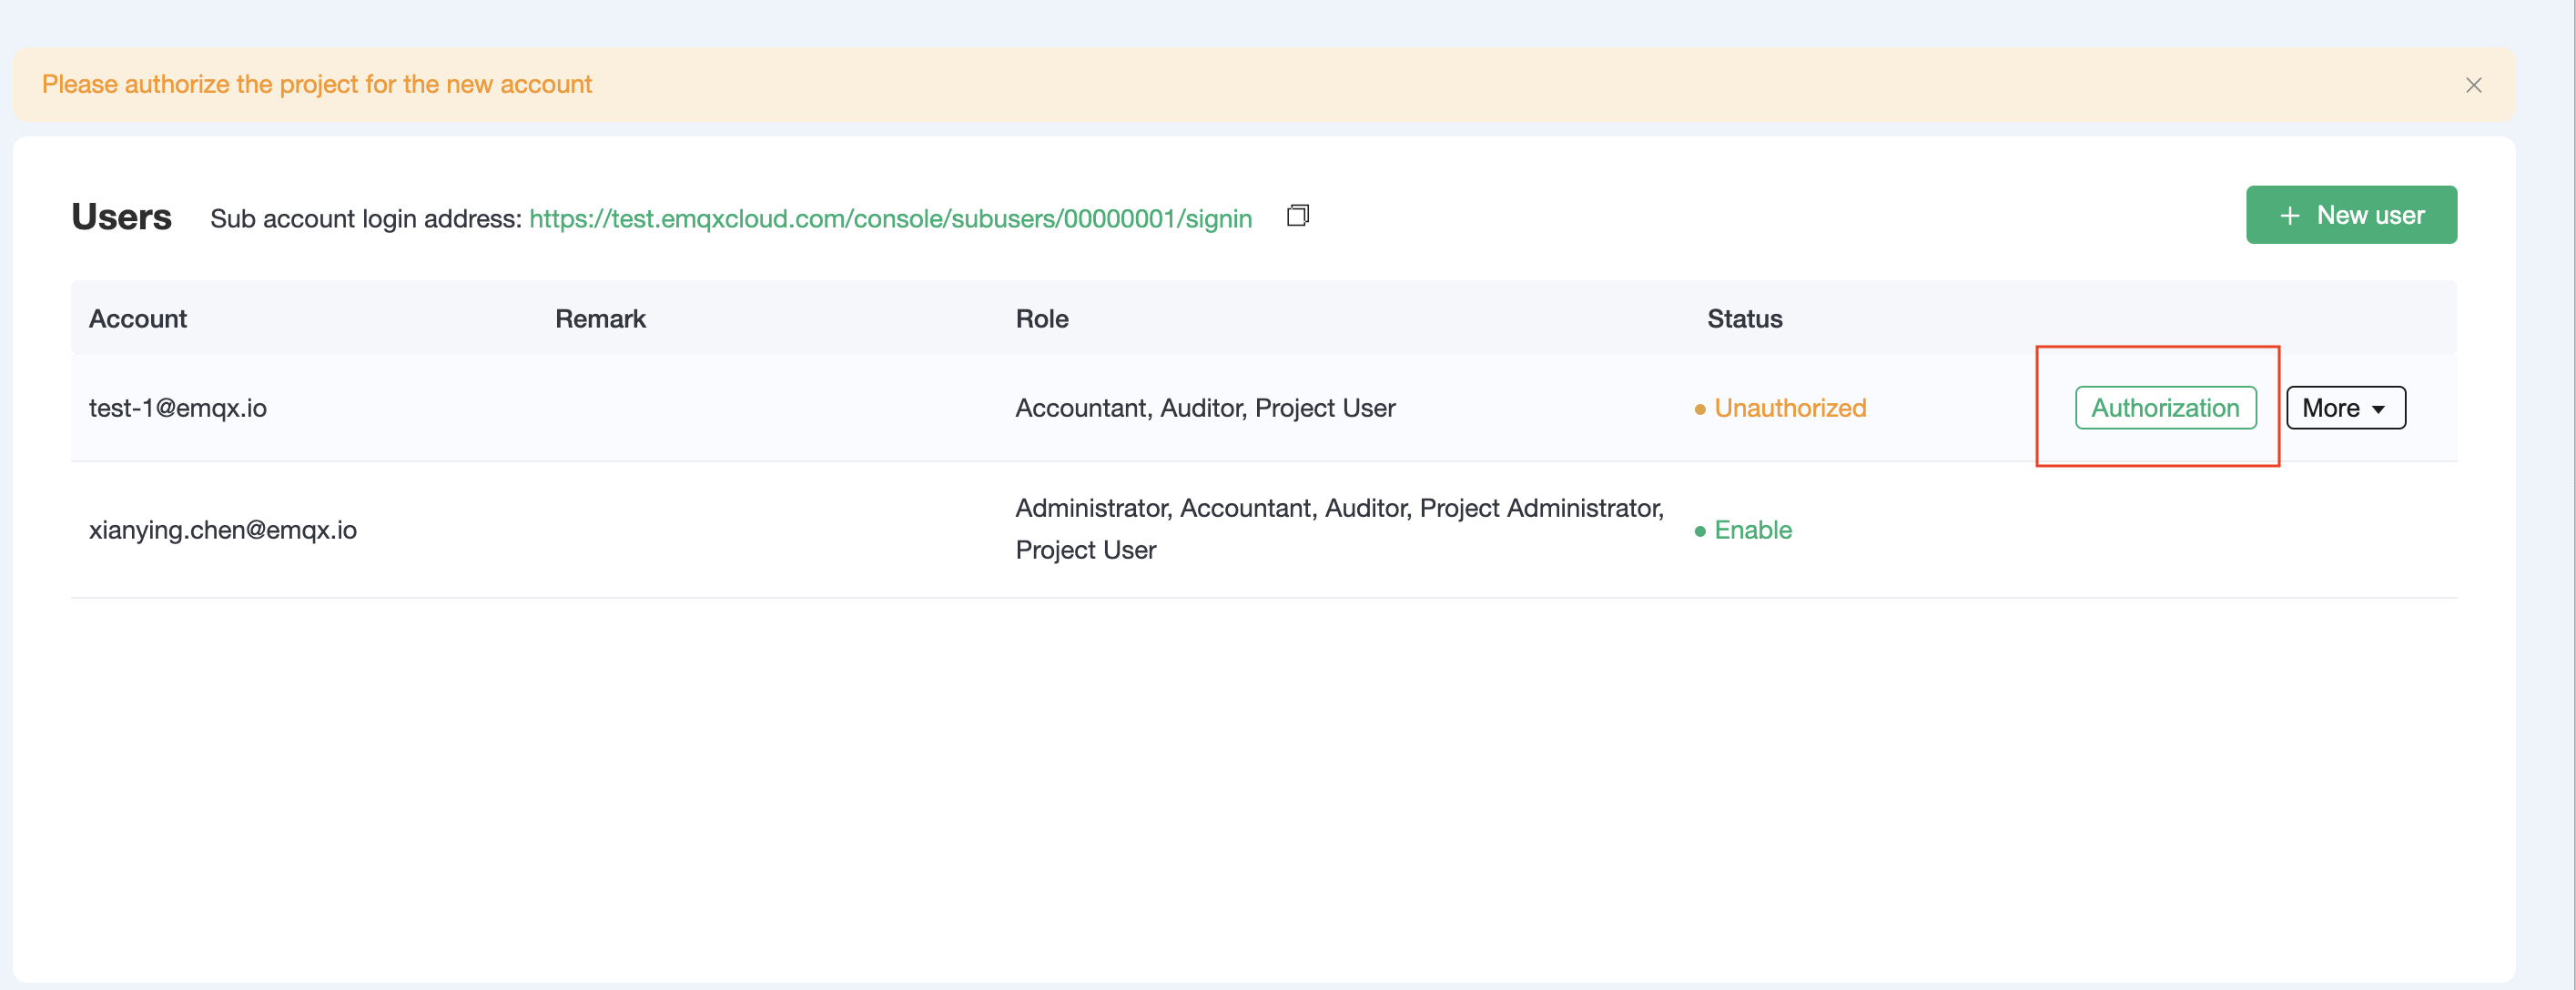2576x990 pixels.
Task: Click roles 'Accountant, Auditor, Project User'
Action: tap(1205, 408)
